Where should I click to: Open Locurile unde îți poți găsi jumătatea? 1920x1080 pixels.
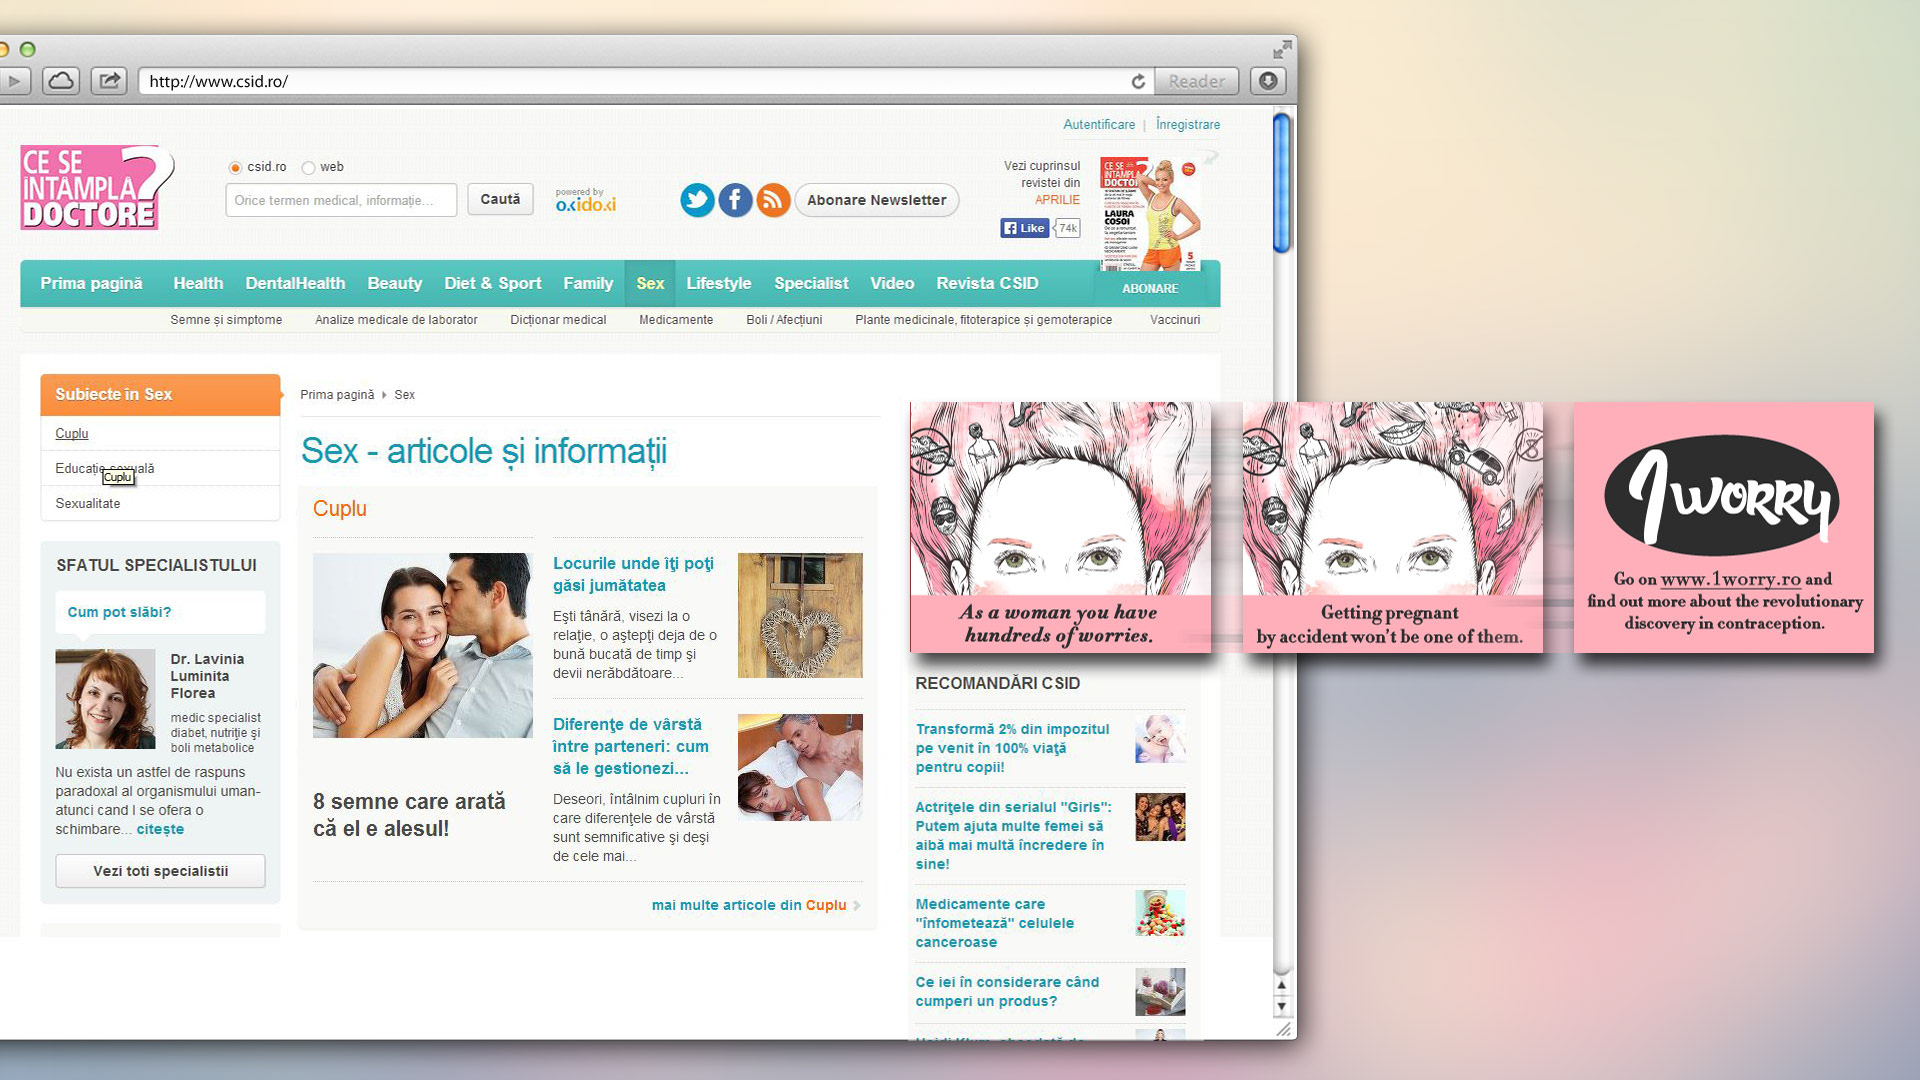pos(633,574)
